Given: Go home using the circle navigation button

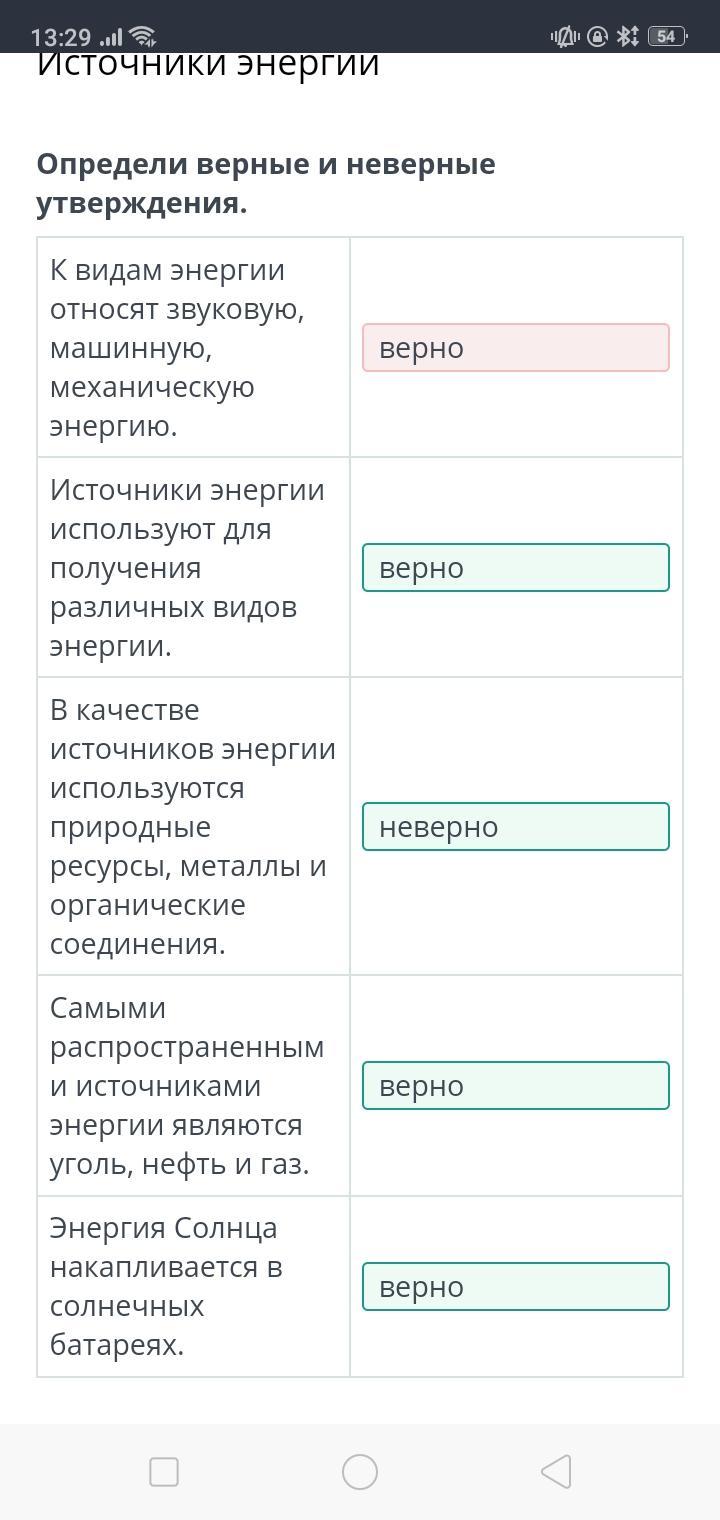Looking at the screenshot, I should [360, 1472].
